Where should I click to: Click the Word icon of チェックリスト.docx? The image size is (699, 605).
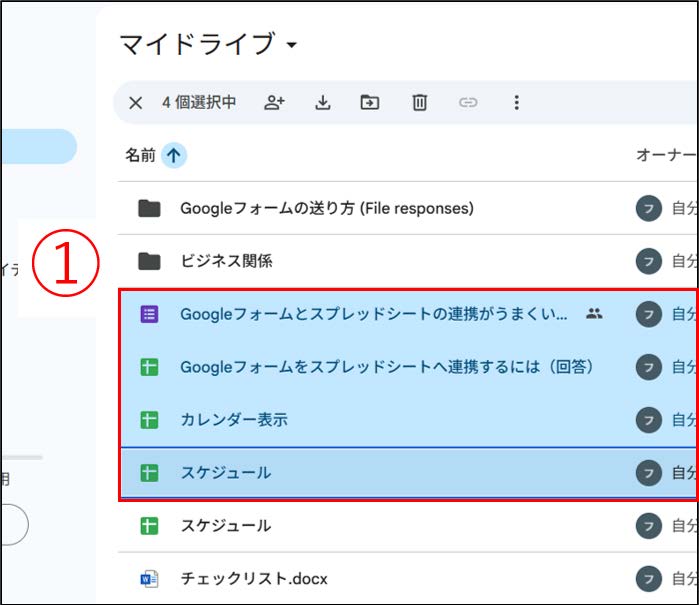pos(149,579)
